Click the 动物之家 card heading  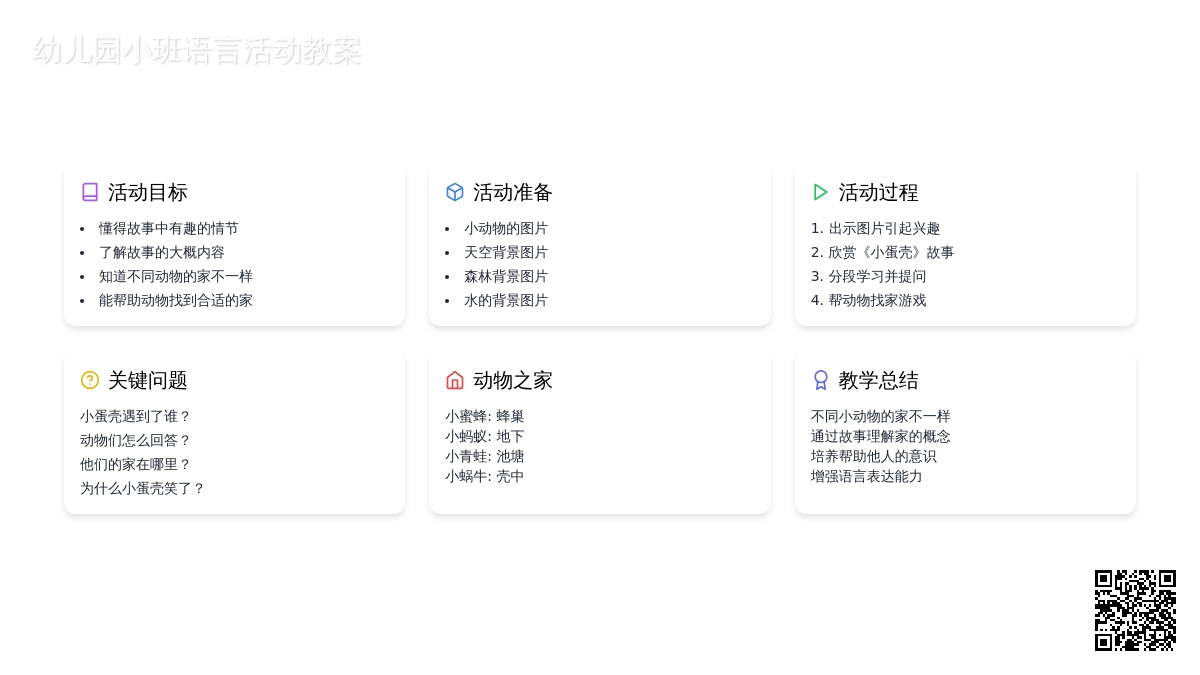[513, 380]
